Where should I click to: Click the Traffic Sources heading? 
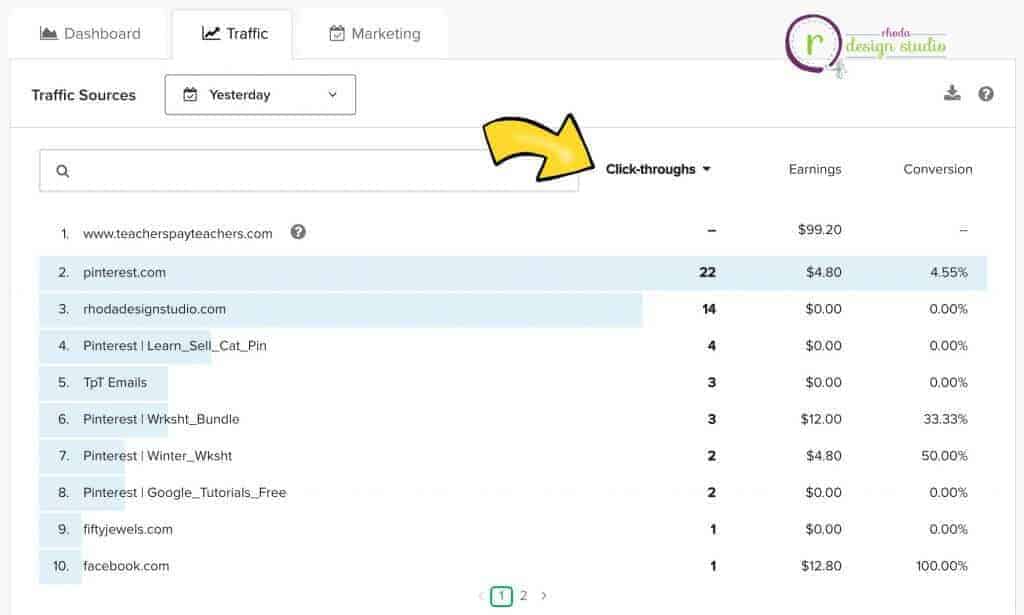(84, 95)
